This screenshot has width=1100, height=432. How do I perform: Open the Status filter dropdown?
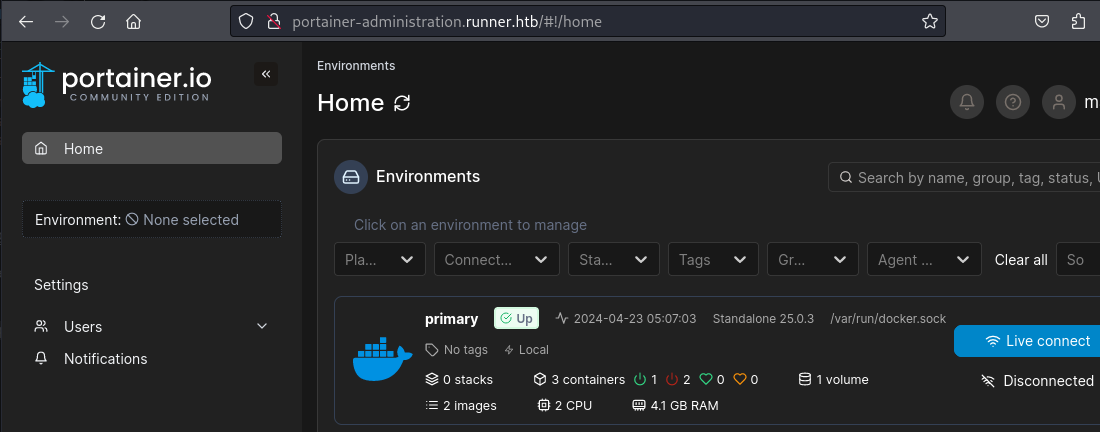click(x=613, y=259)
